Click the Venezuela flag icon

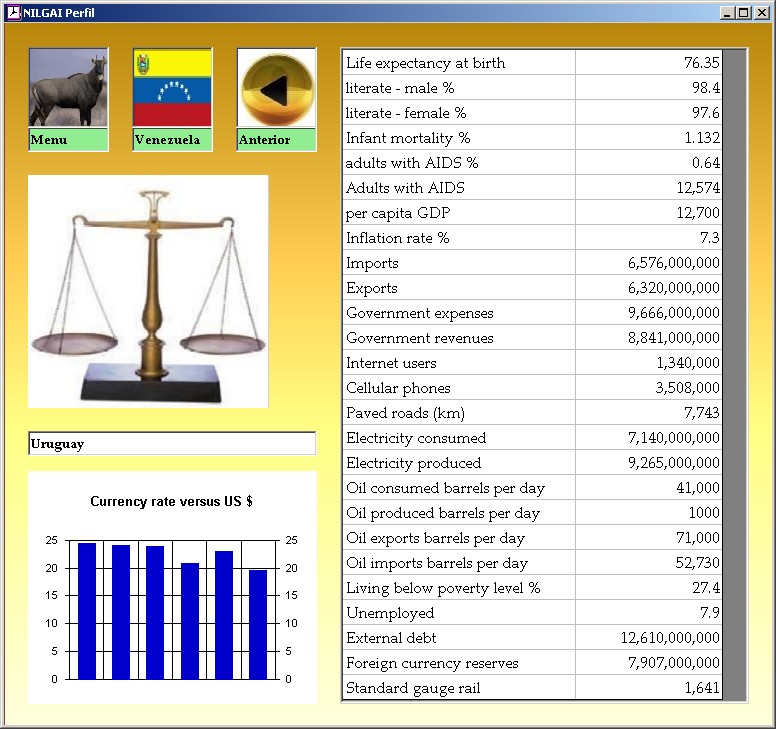(172, 89)
